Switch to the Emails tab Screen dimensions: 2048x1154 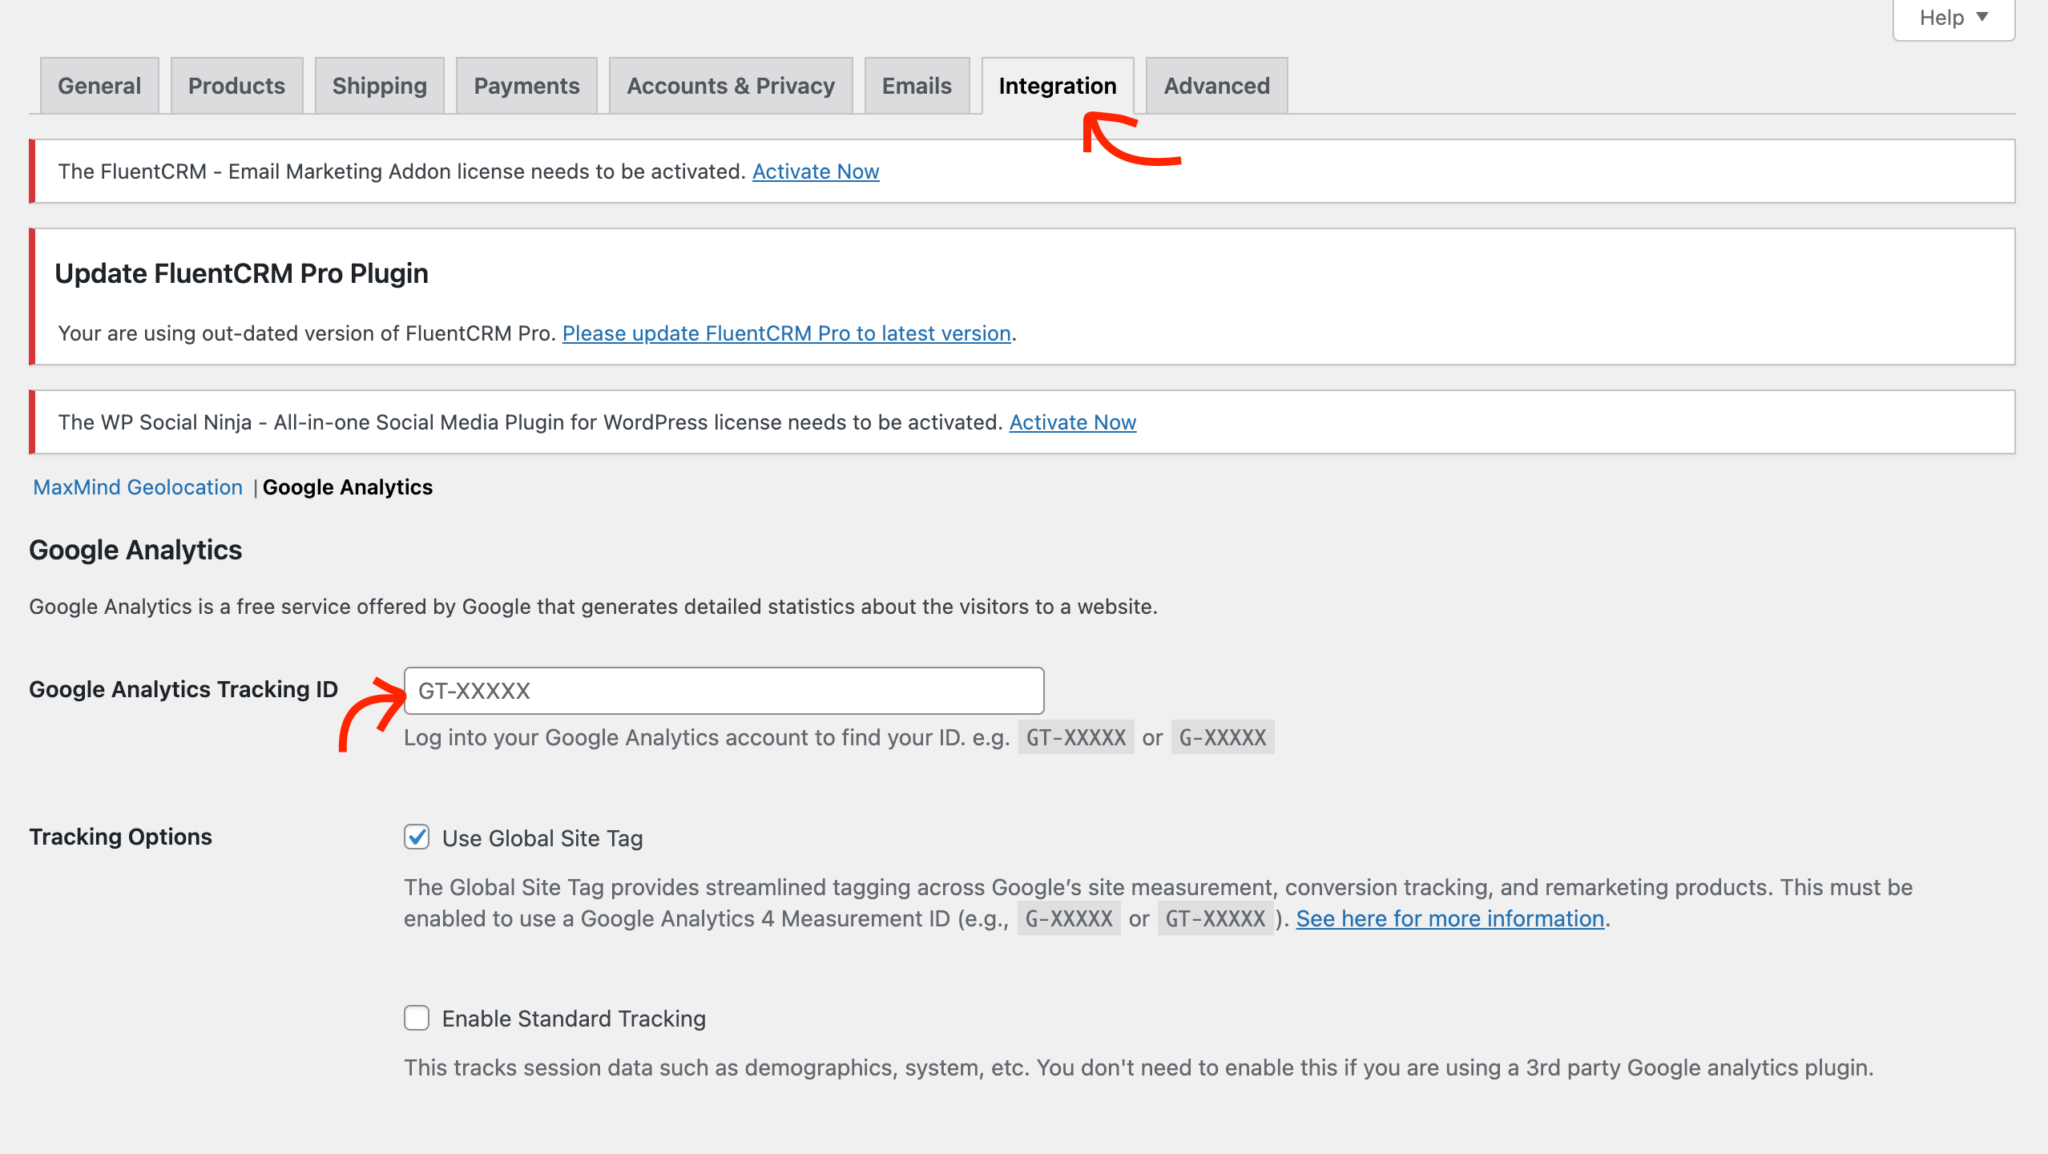pos(916,85)
